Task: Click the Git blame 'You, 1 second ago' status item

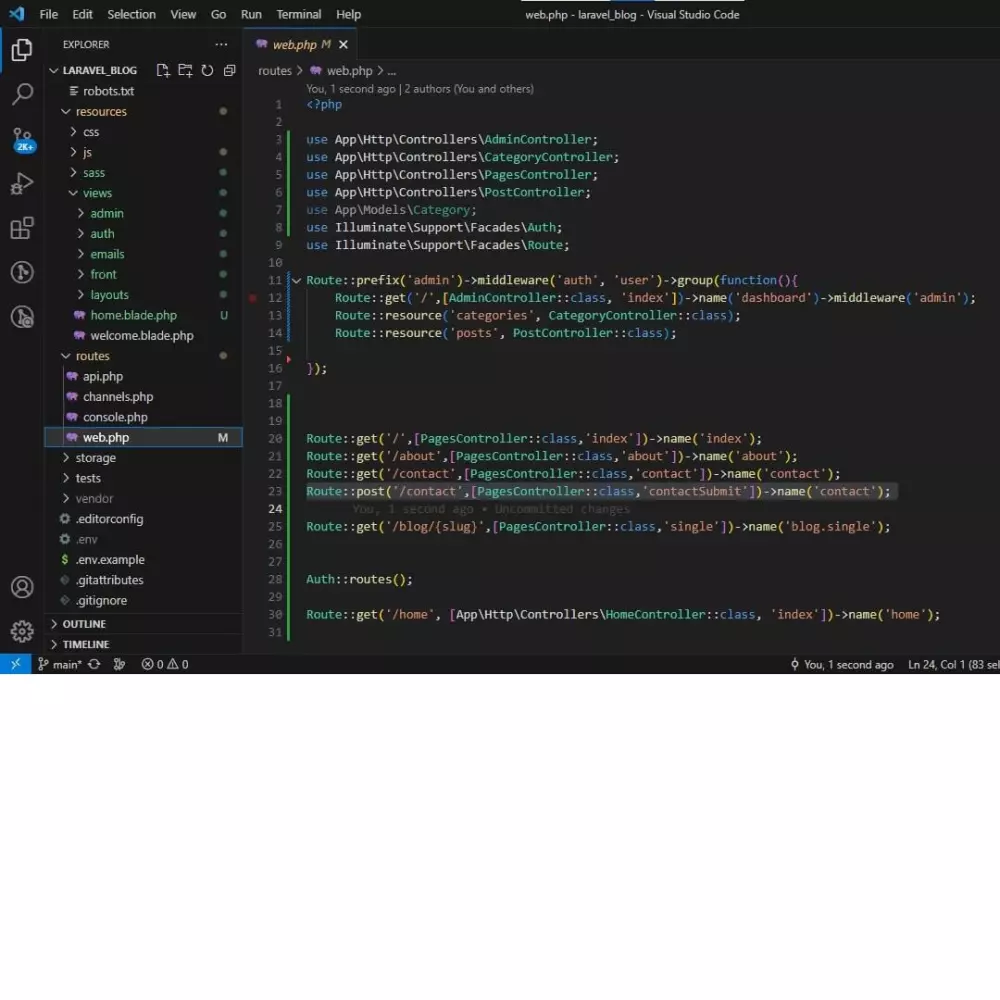Action: [x=842, y=664]
